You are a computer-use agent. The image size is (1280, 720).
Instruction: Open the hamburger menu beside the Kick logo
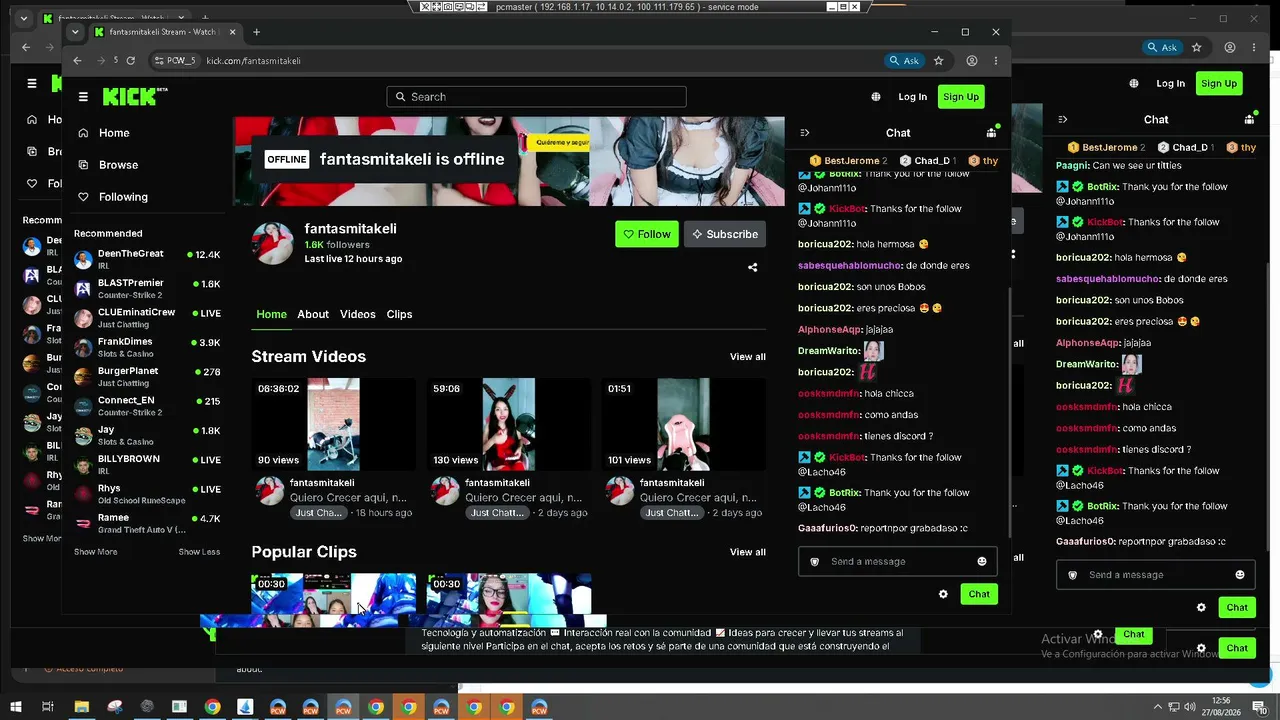click(83, 97)
